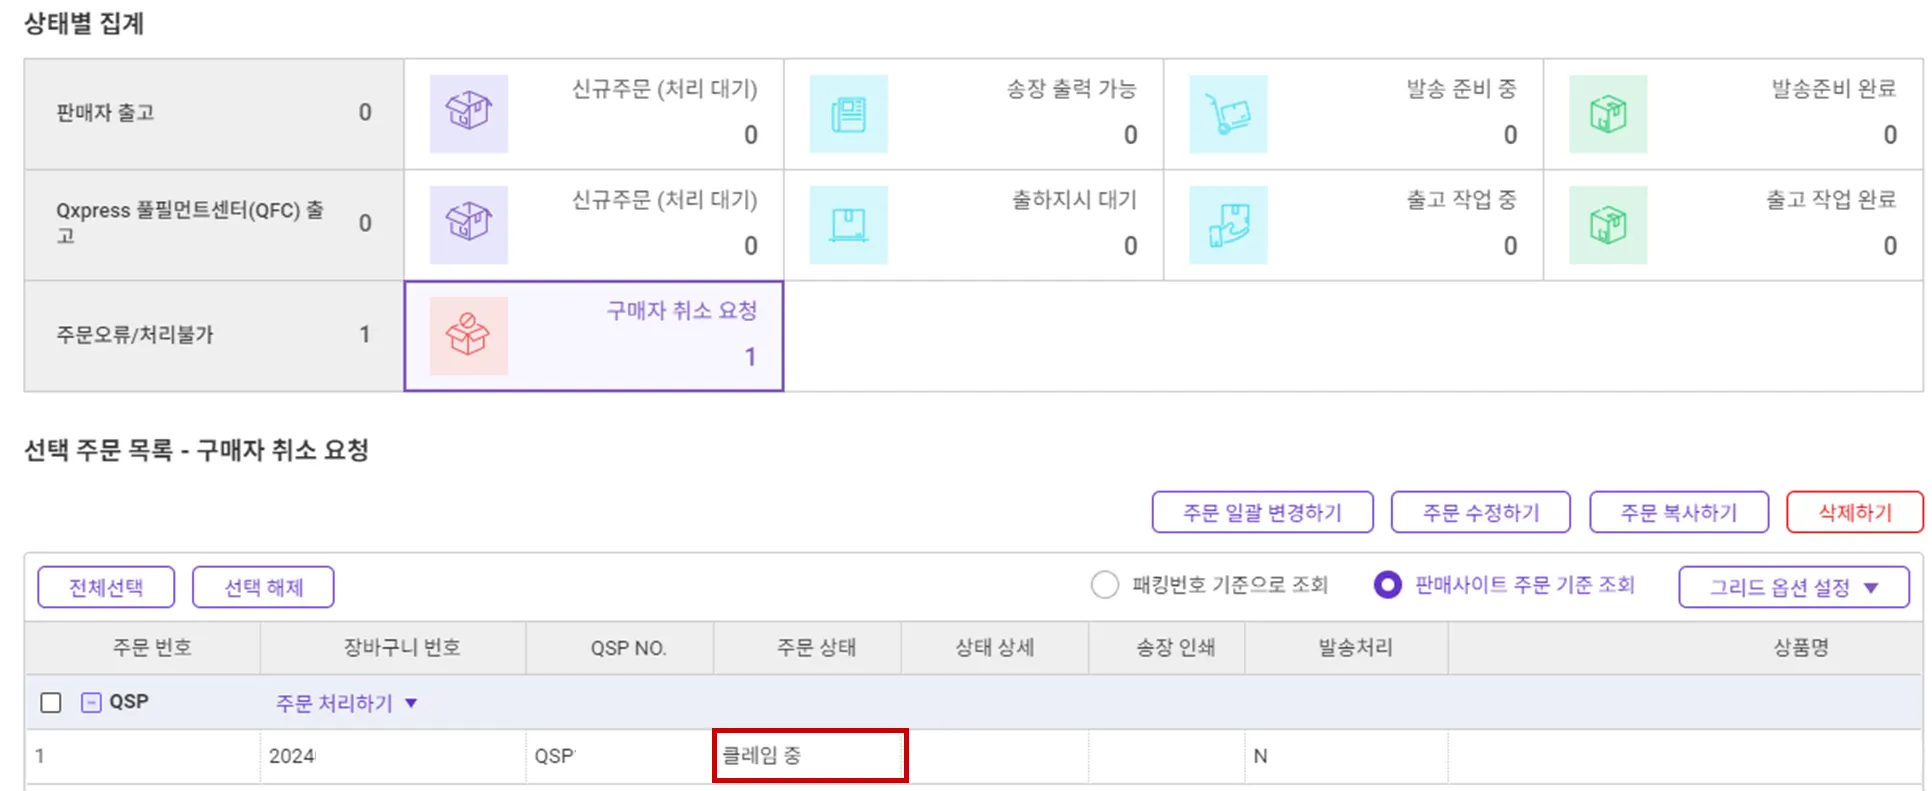Viewport: 1932px width, 791px height.
Task: Expand the 주문 처리하기 dropdown
Action: pos(346,703)
